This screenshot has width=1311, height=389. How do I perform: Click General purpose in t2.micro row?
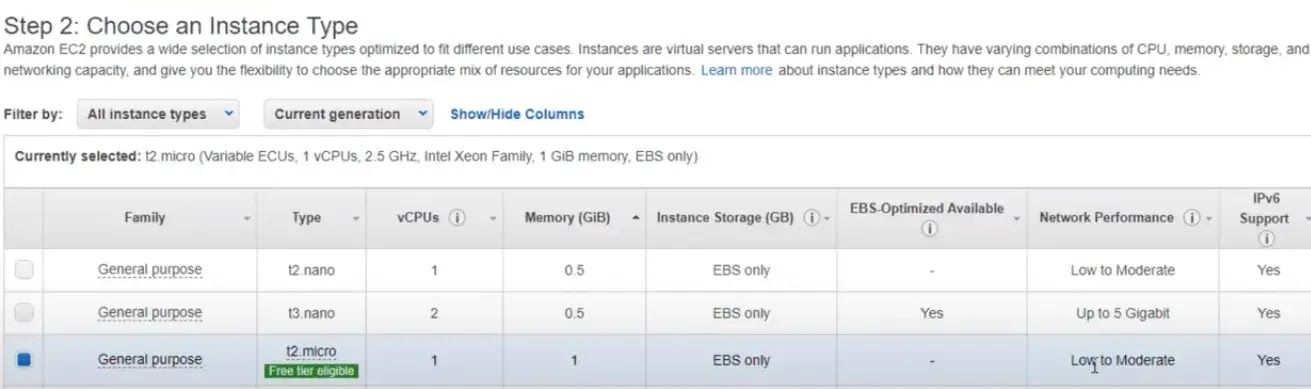(x=150, y=360)
